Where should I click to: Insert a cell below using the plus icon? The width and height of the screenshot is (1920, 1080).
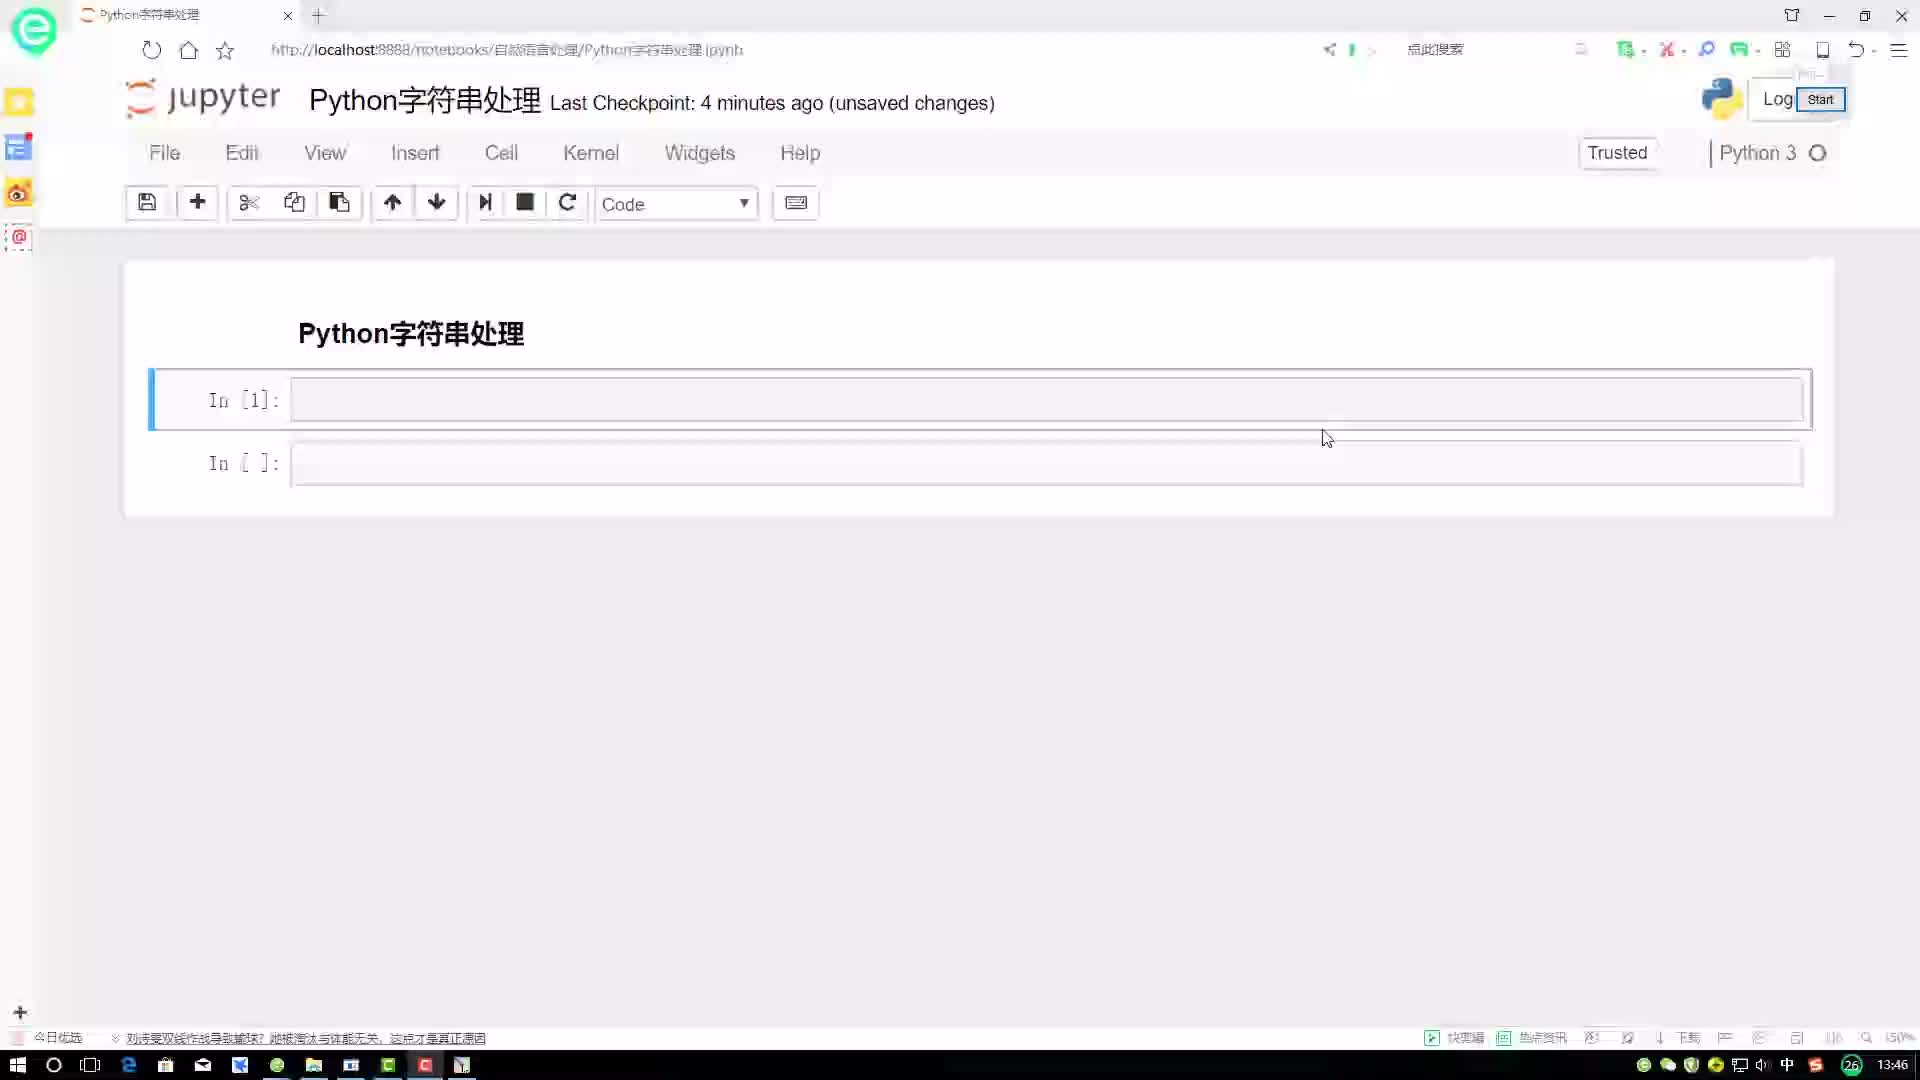tap(197, 203)
